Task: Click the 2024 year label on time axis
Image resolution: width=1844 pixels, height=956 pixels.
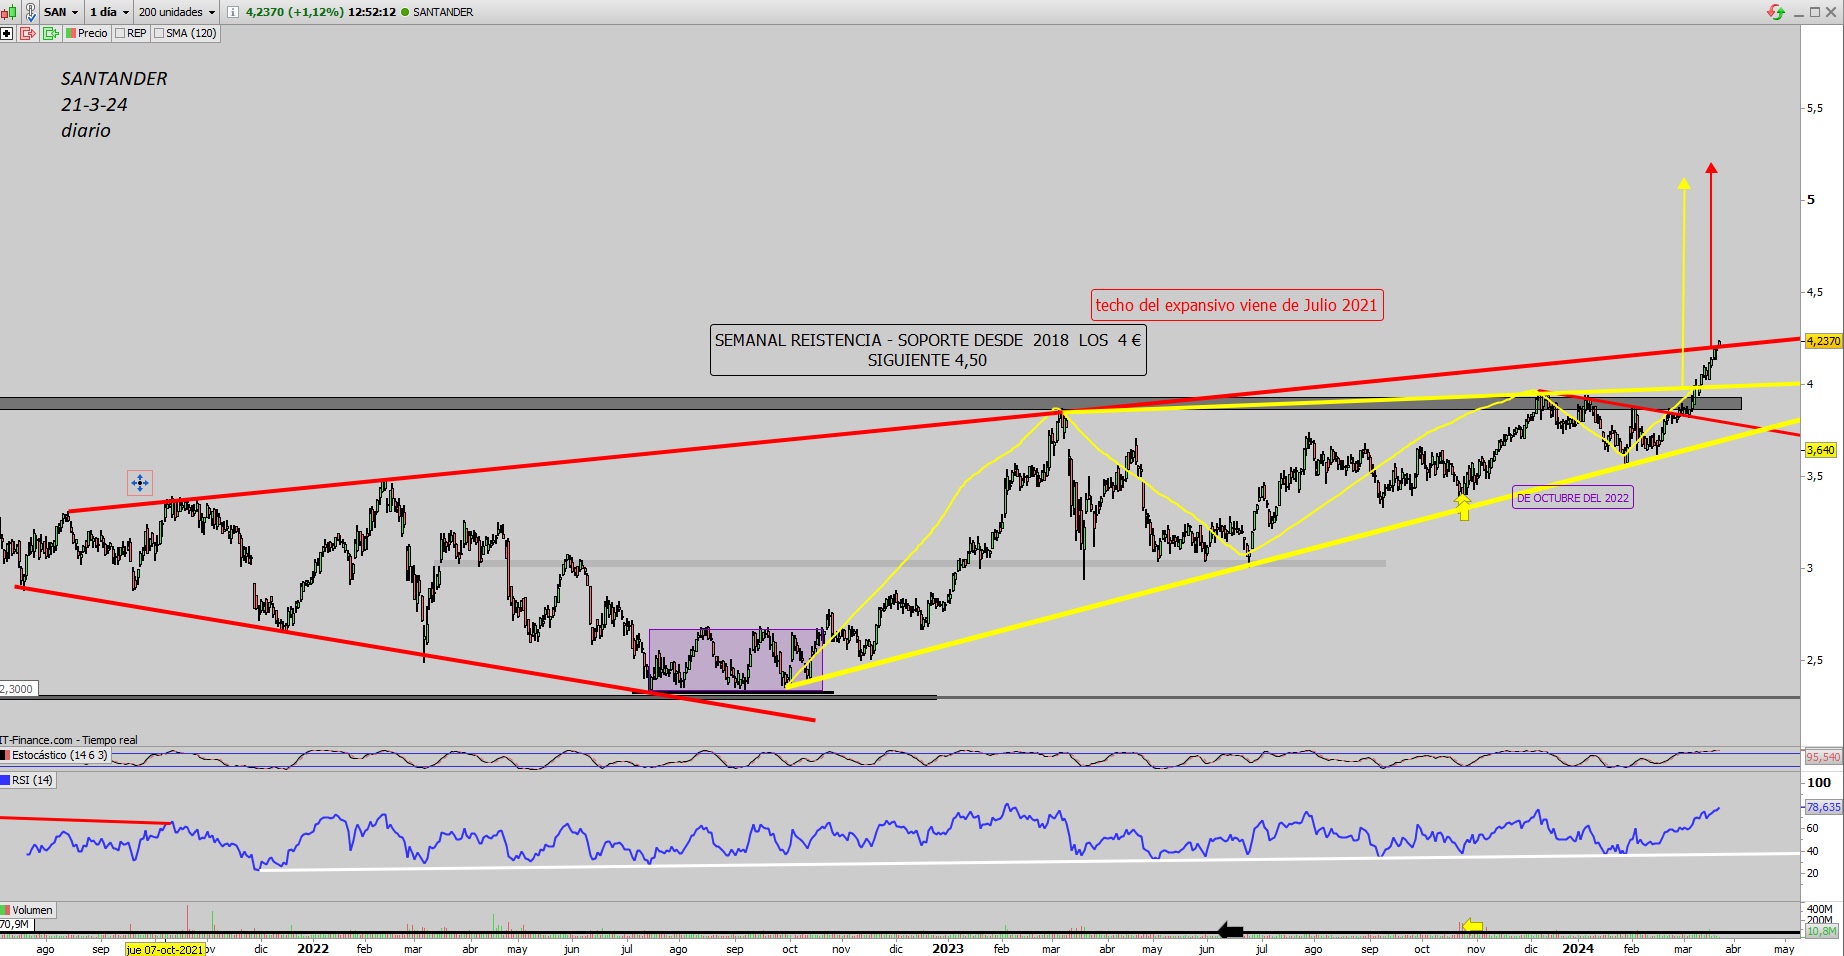Action: [x=1578, y=949]
